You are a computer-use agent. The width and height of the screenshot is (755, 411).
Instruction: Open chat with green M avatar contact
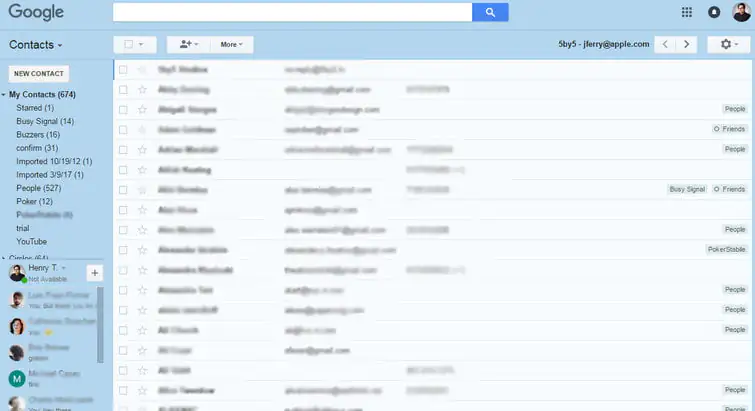click(x=17, y=379)
